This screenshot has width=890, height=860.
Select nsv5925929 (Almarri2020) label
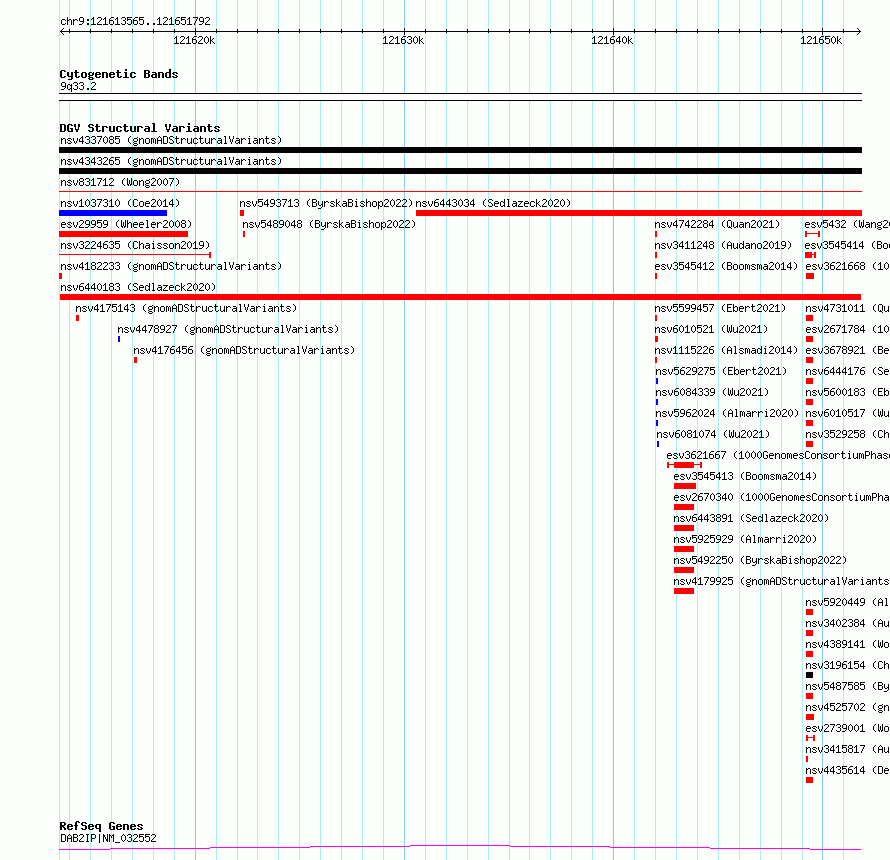pyautogui.click(x=745, y=539)
